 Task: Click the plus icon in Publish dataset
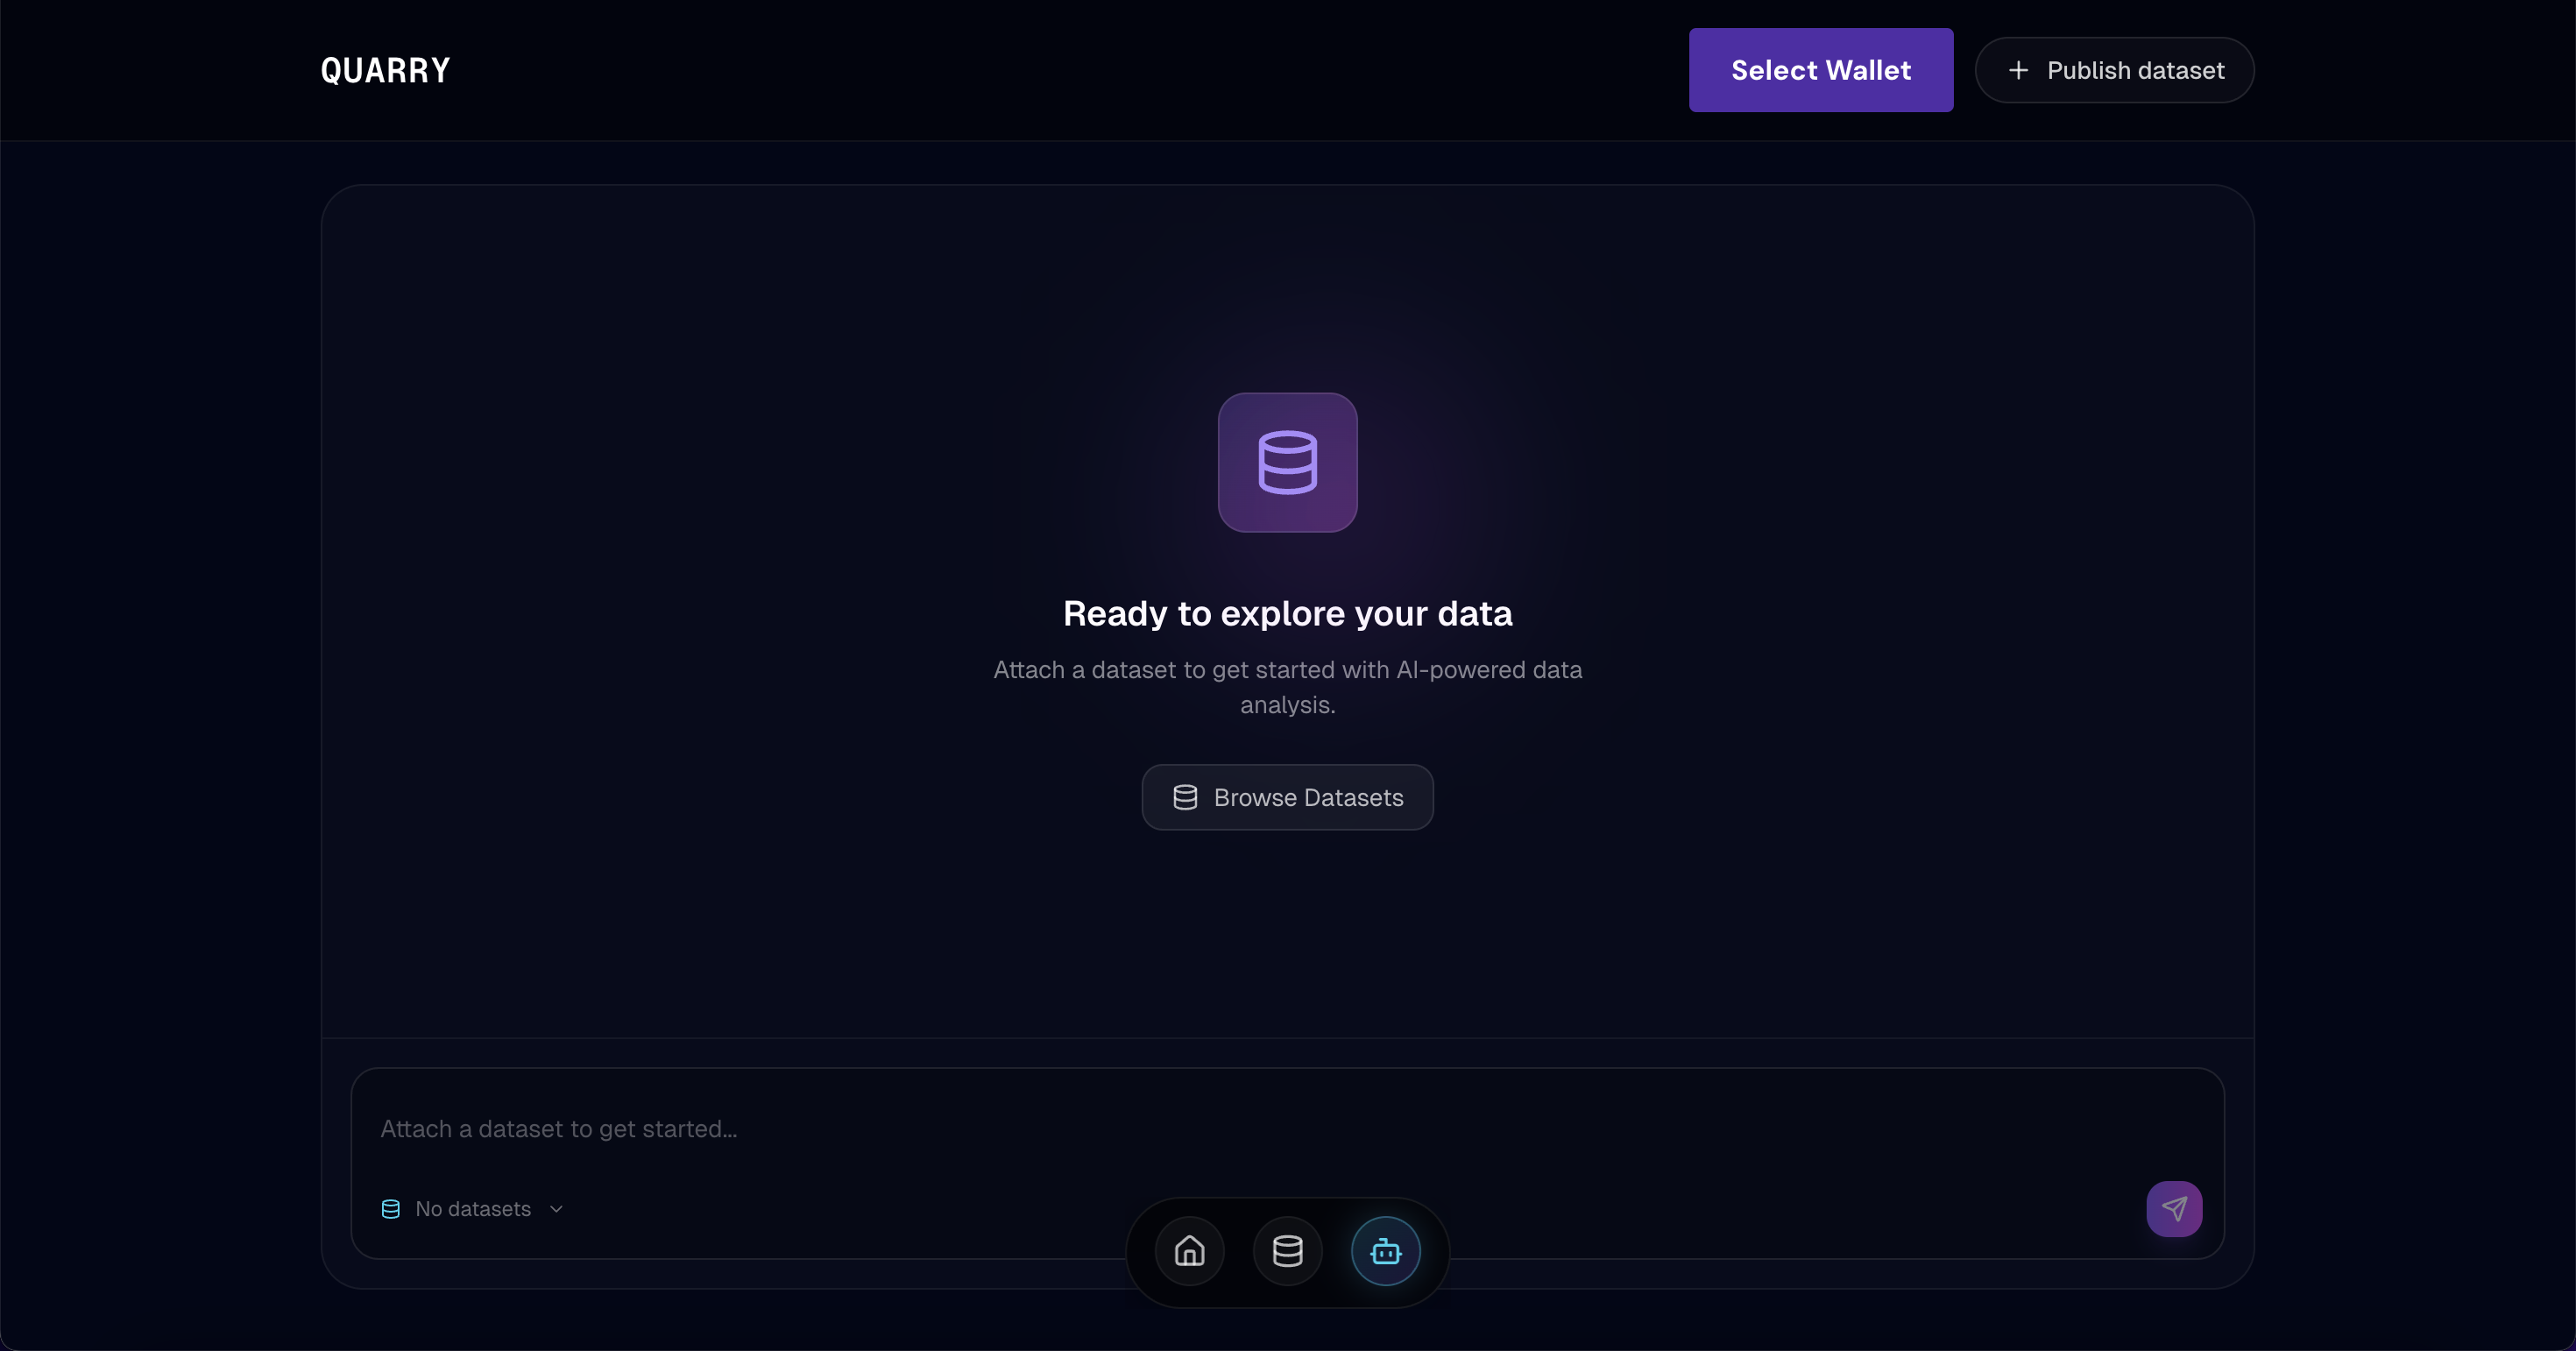tap(2018, 70)
